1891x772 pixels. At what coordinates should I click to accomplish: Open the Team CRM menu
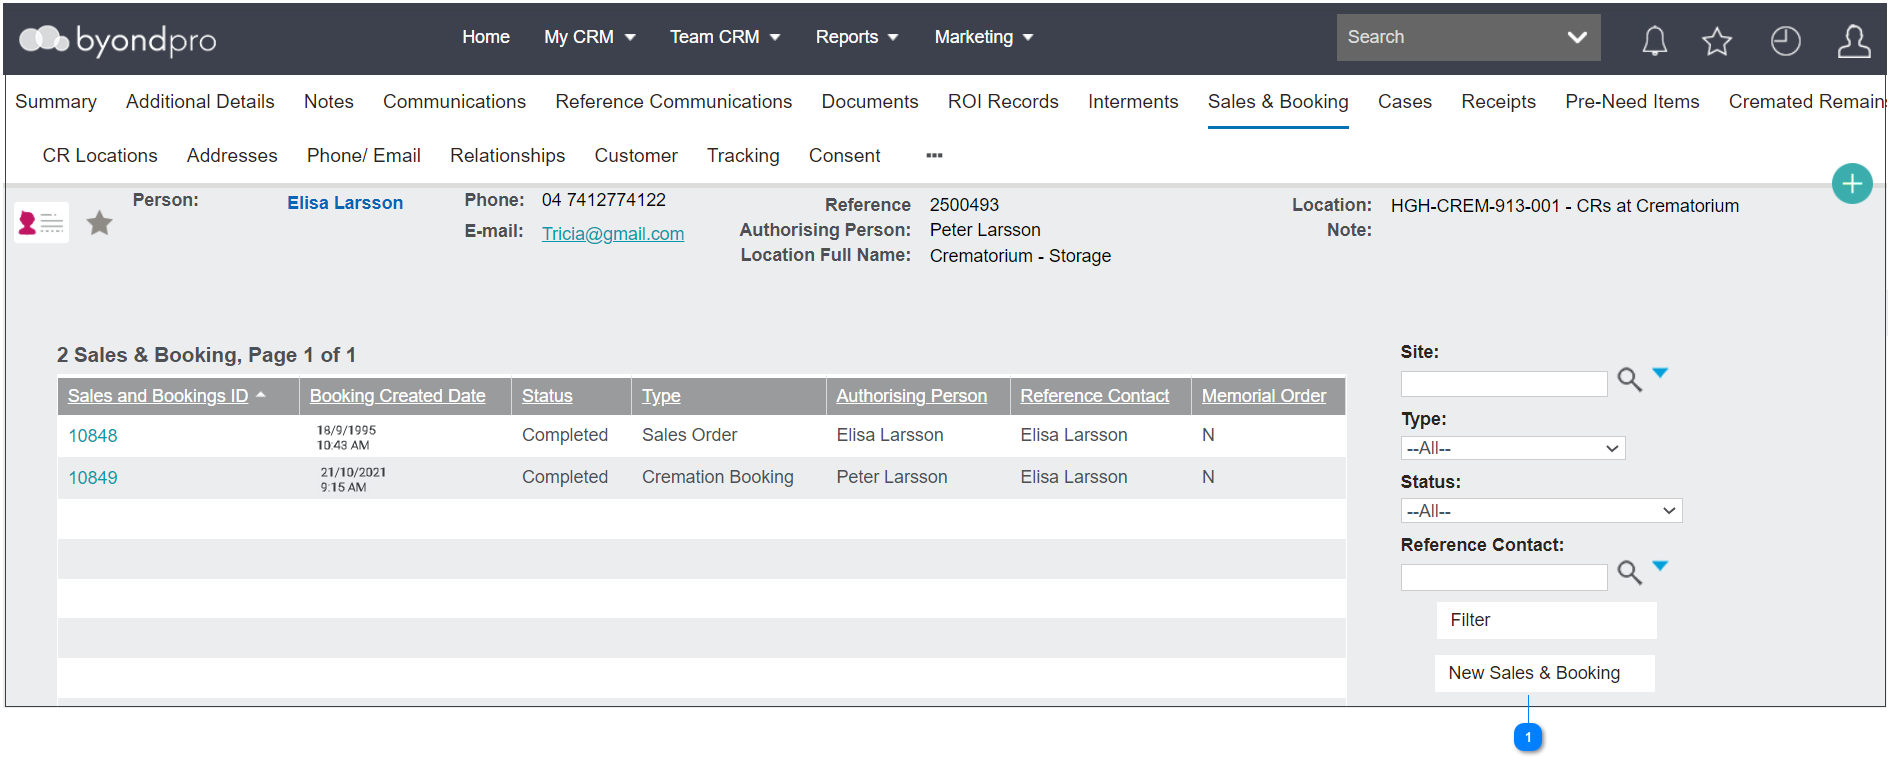tap(724, 37)
